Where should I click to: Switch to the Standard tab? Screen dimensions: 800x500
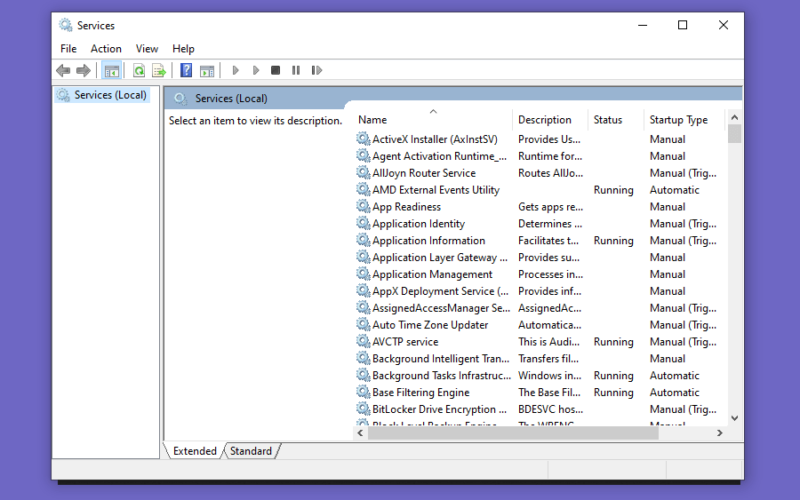click(251, 451)
